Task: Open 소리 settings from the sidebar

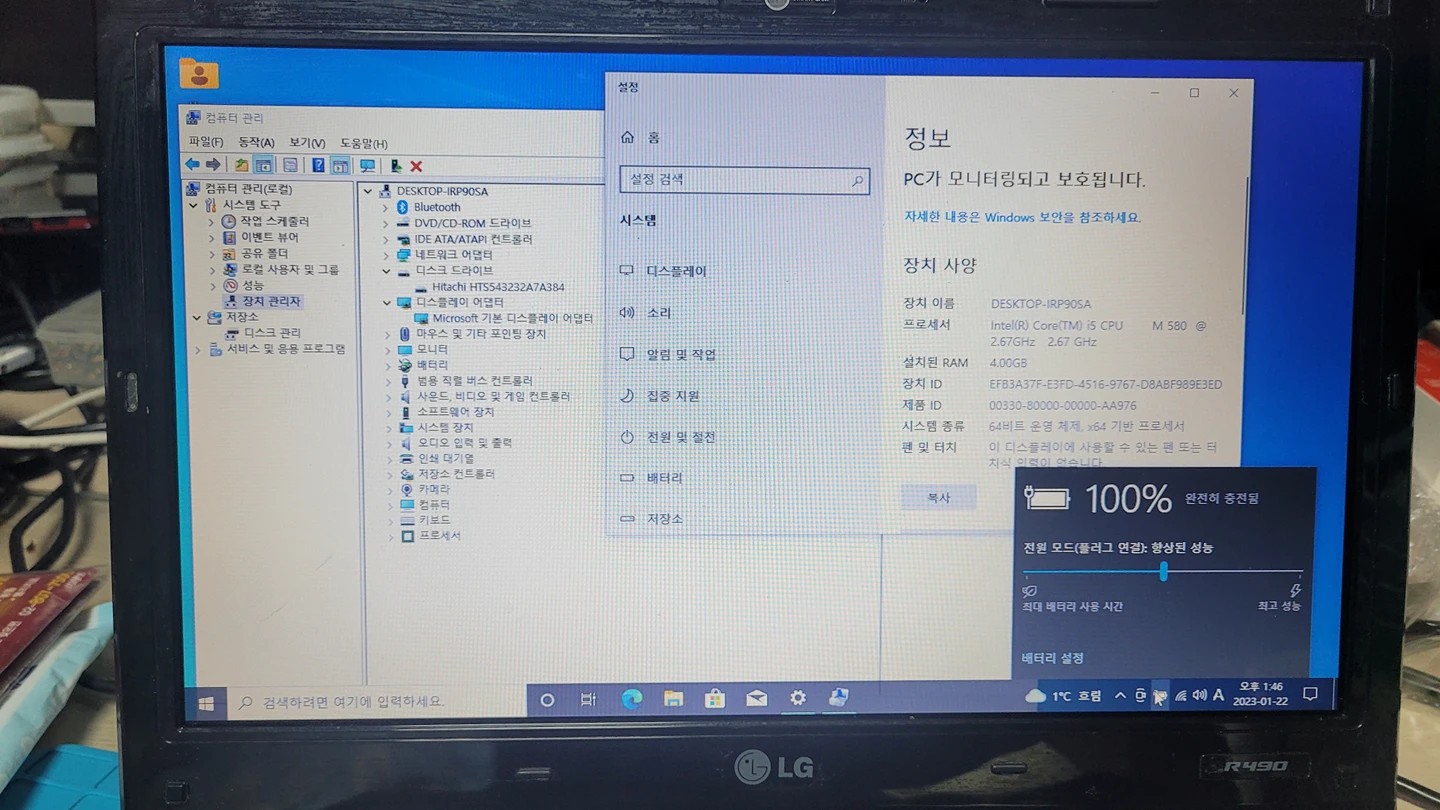Action: click(660, 312)
